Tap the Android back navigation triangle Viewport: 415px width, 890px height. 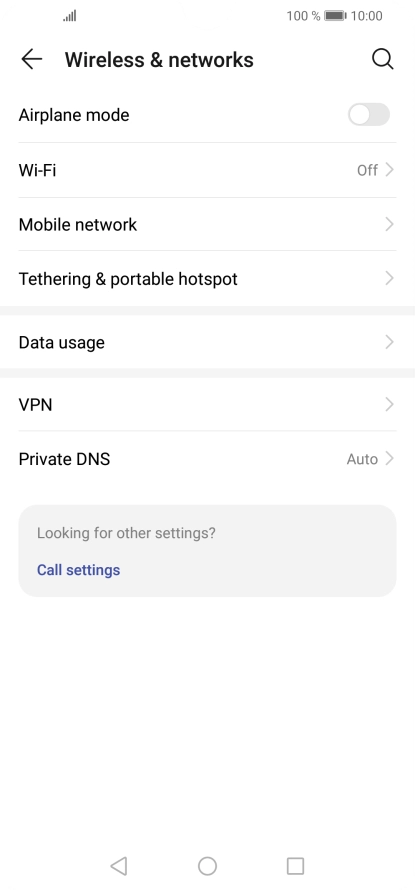pyautogui.click(x=119, y=866)
